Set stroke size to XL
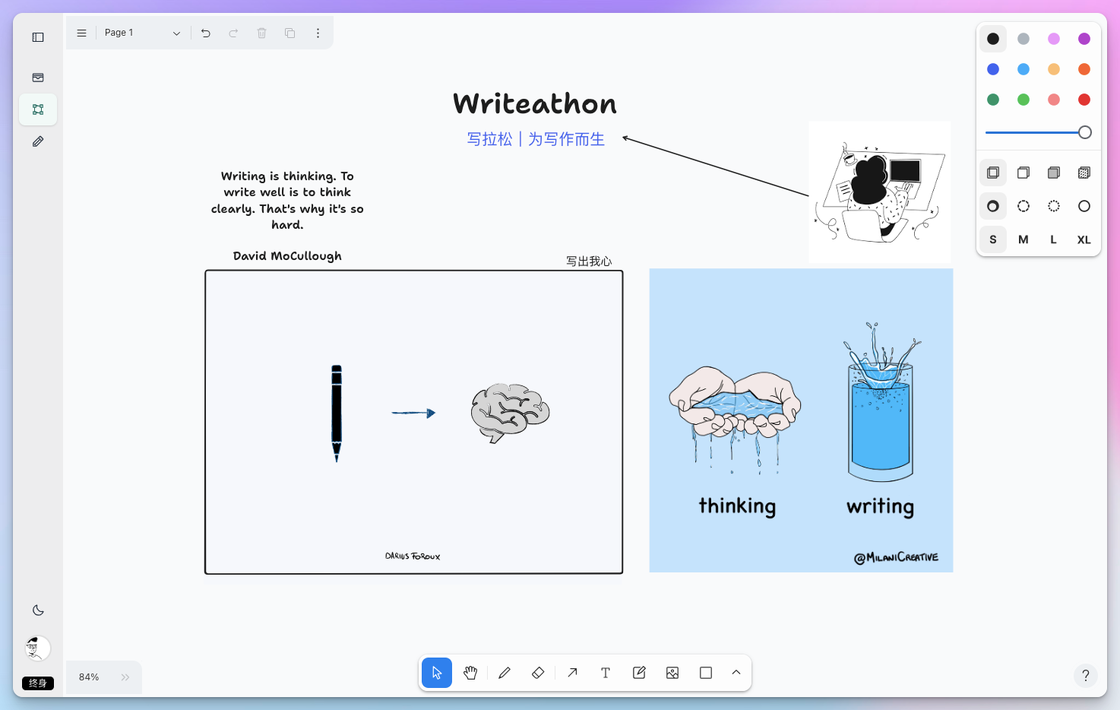Image resolution: width=1120 pixels, height=710 pixels. tap(1083, 239)
